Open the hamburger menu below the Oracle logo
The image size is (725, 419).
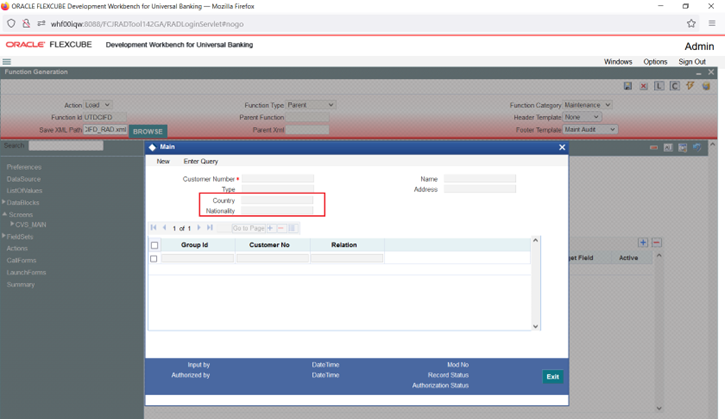(x=6, y=62)
